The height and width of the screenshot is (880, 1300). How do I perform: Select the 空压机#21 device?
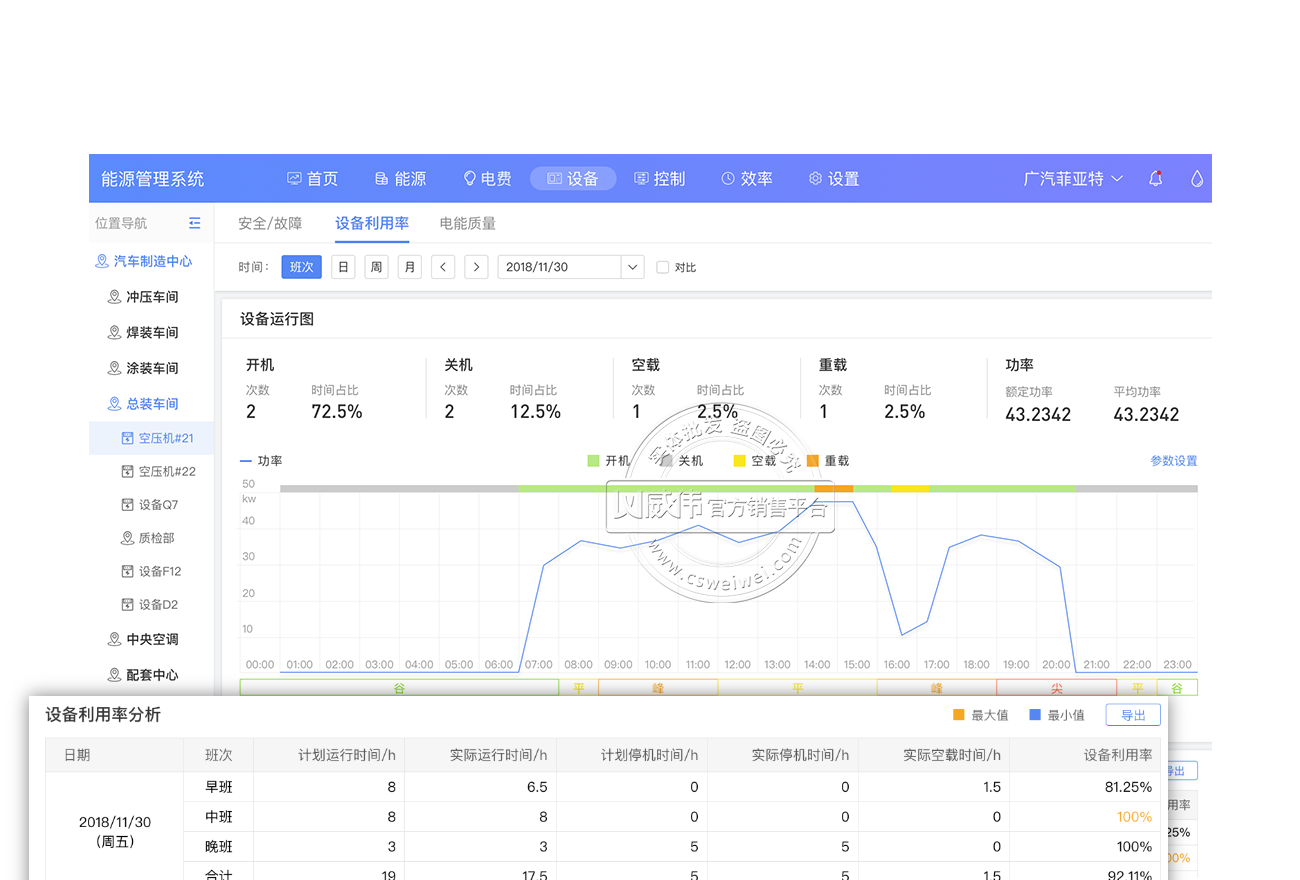tap(151, 438)
